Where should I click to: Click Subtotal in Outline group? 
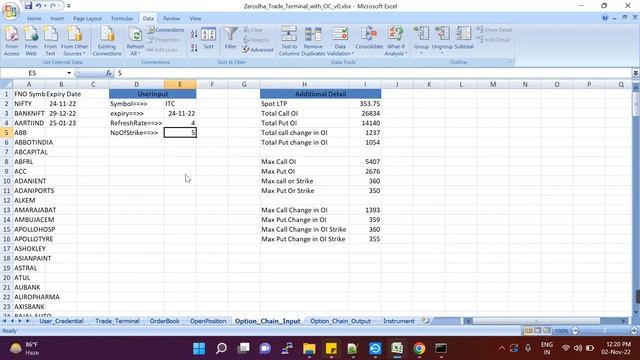(464, 38)
